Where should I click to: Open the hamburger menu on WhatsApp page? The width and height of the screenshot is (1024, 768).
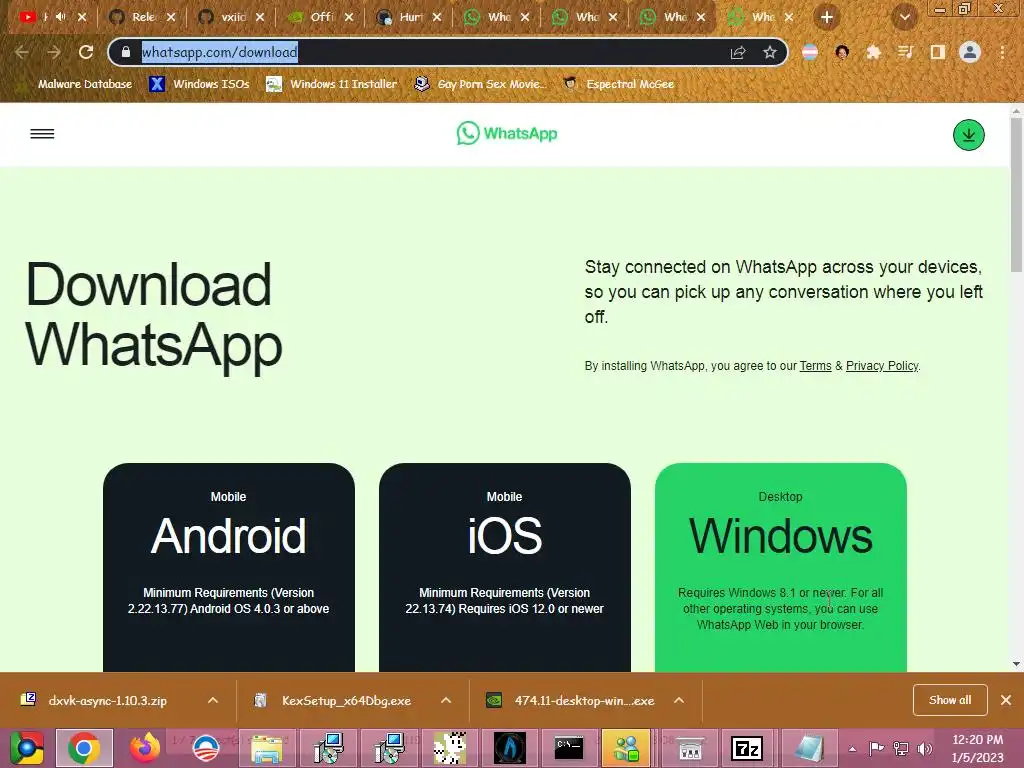[x=42, y=134]
